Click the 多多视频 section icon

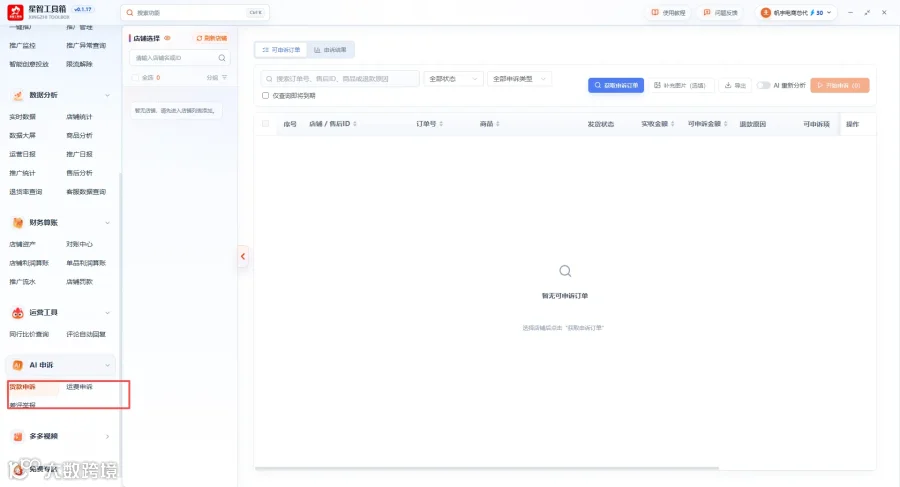[x=18, y=436]
